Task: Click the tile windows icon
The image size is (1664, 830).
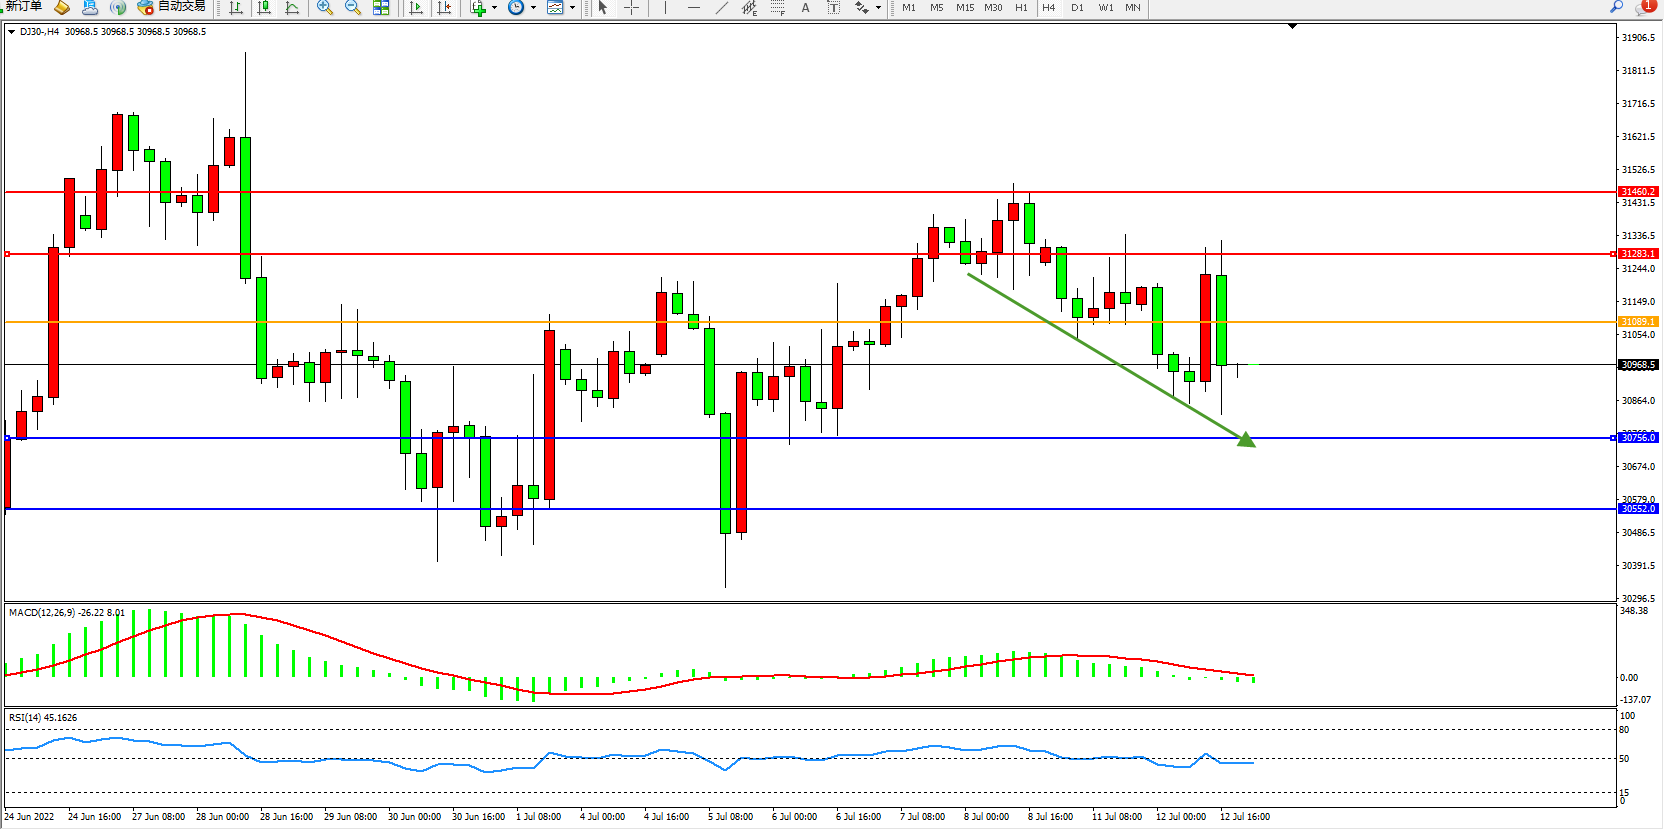Action: click(x=381, y=8)
